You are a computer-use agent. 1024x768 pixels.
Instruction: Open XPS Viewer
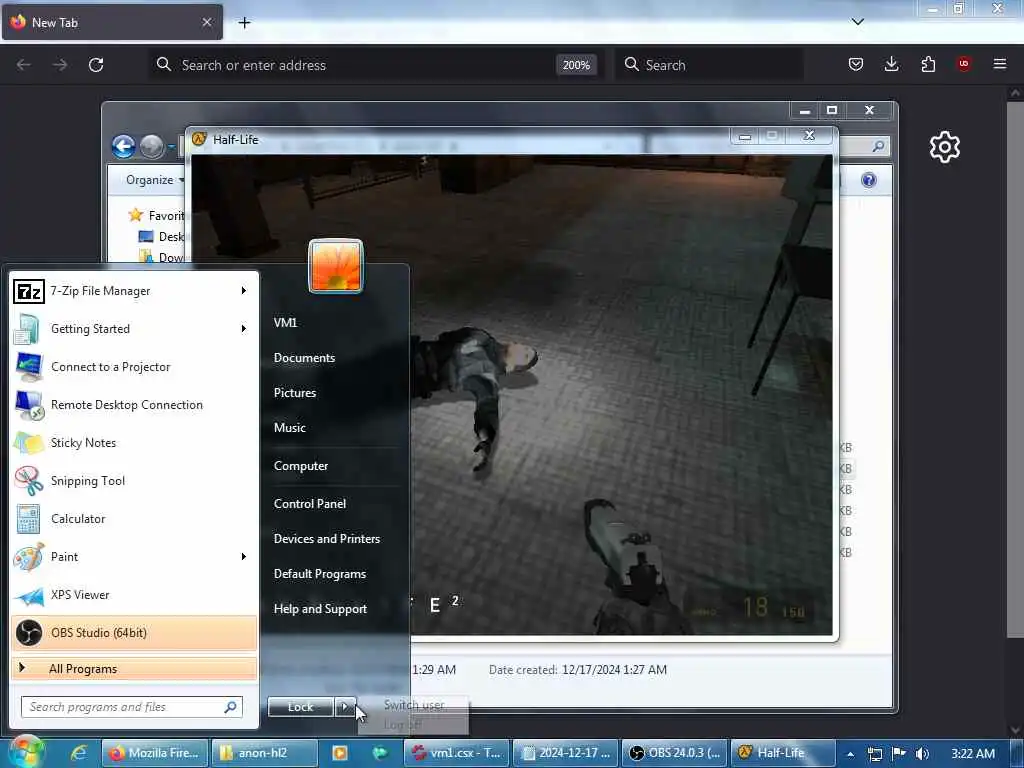coord(134,595)
